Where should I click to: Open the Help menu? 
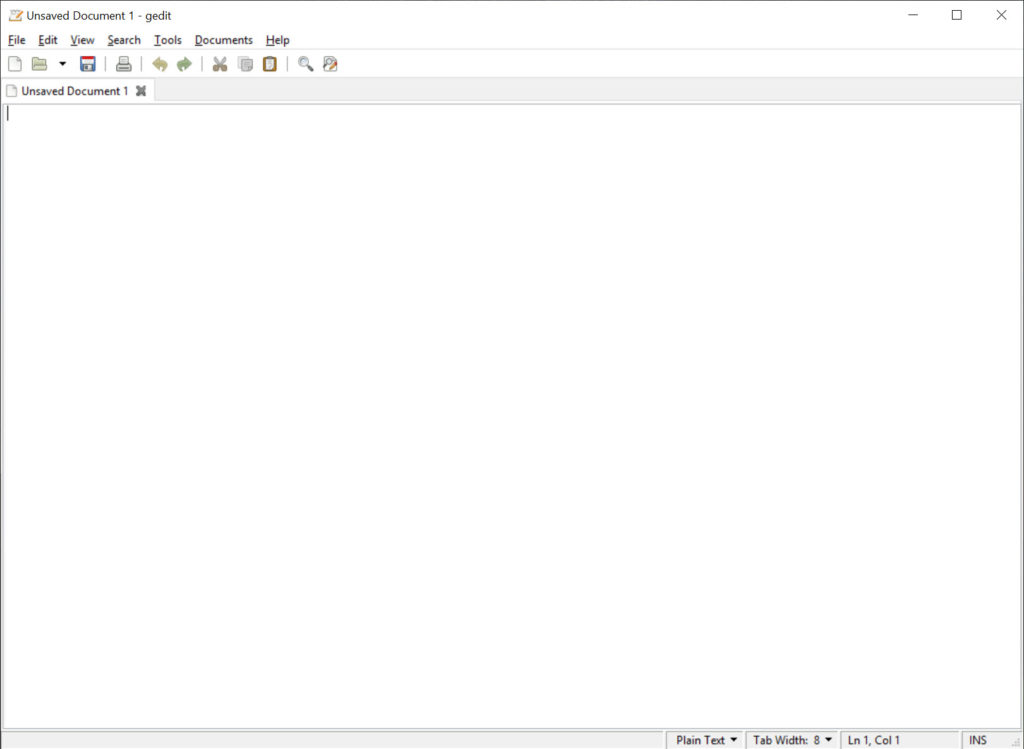[x=278, y=40]
